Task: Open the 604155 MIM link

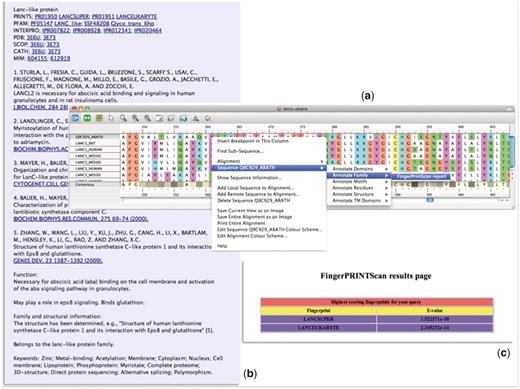Action: [37, 58]
